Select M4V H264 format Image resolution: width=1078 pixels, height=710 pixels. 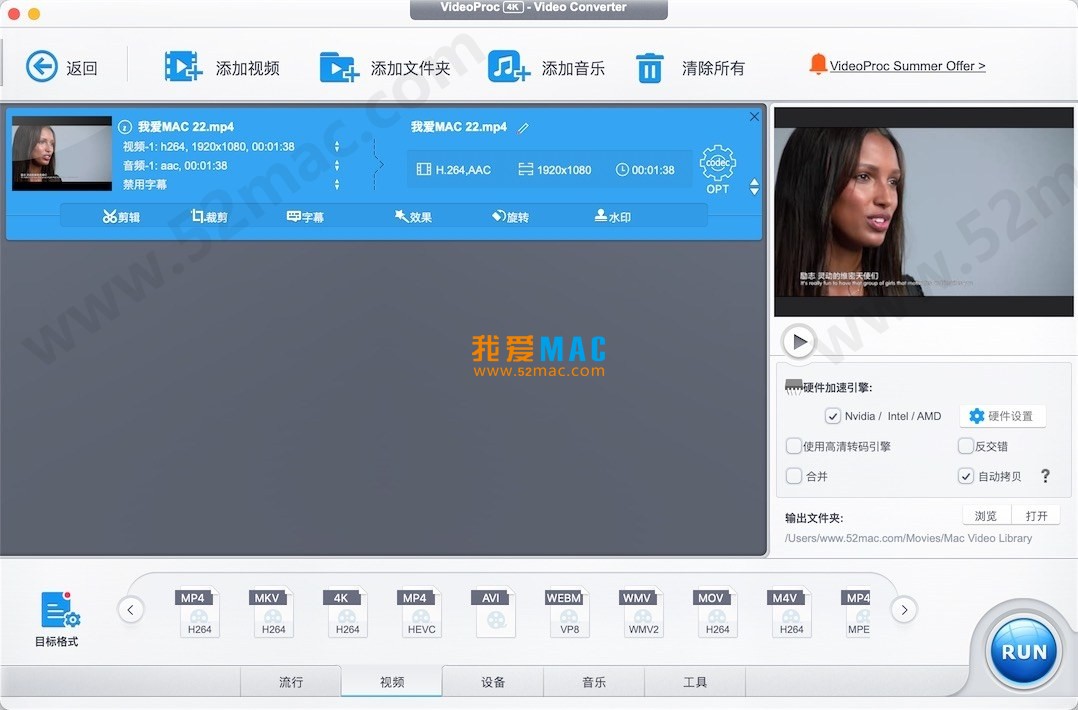[x=790, y=612]
